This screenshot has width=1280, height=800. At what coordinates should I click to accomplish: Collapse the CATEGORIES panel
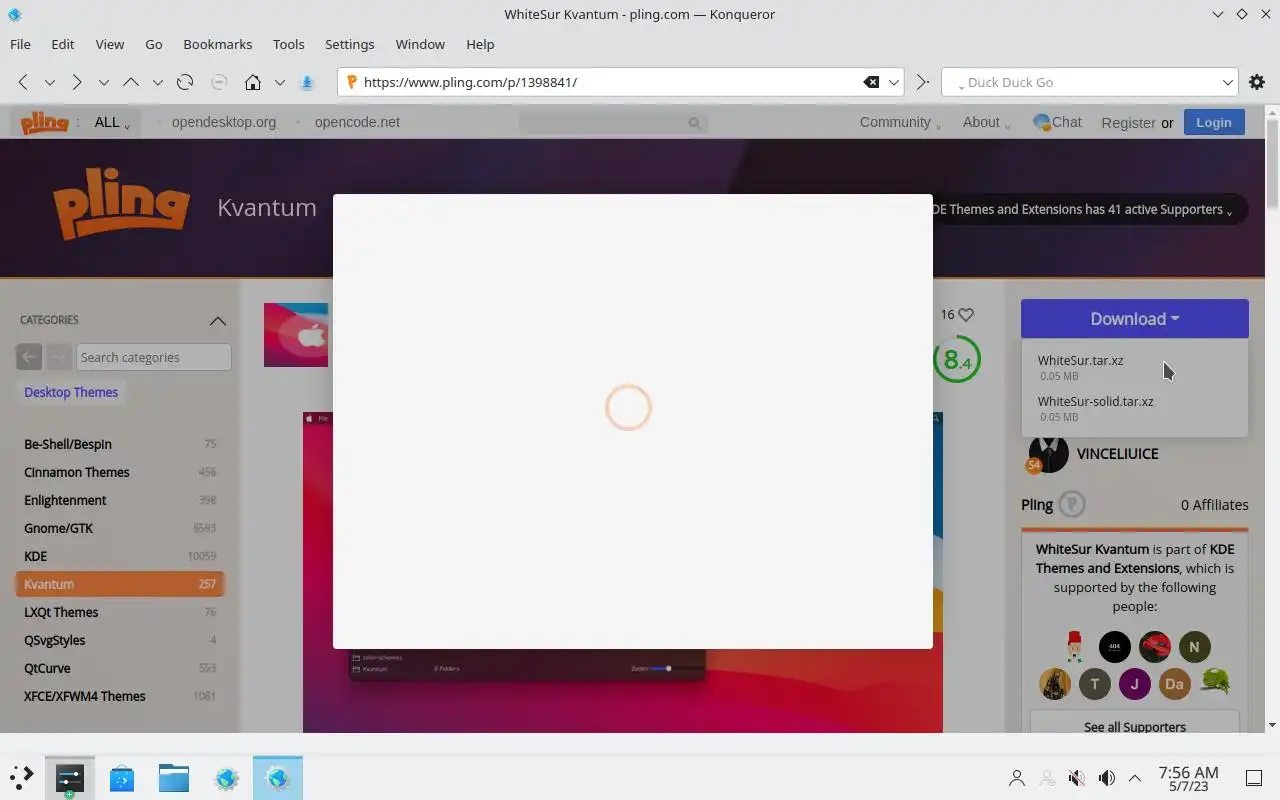pyautogui.click(x=217, y=320)
